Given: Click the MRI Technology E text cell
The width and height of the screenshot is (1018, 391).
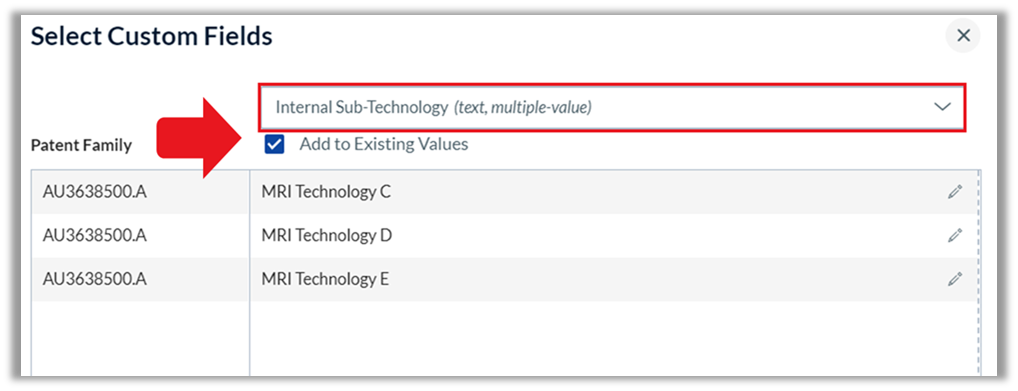Looking at the screenshot, I should [325, 279].
